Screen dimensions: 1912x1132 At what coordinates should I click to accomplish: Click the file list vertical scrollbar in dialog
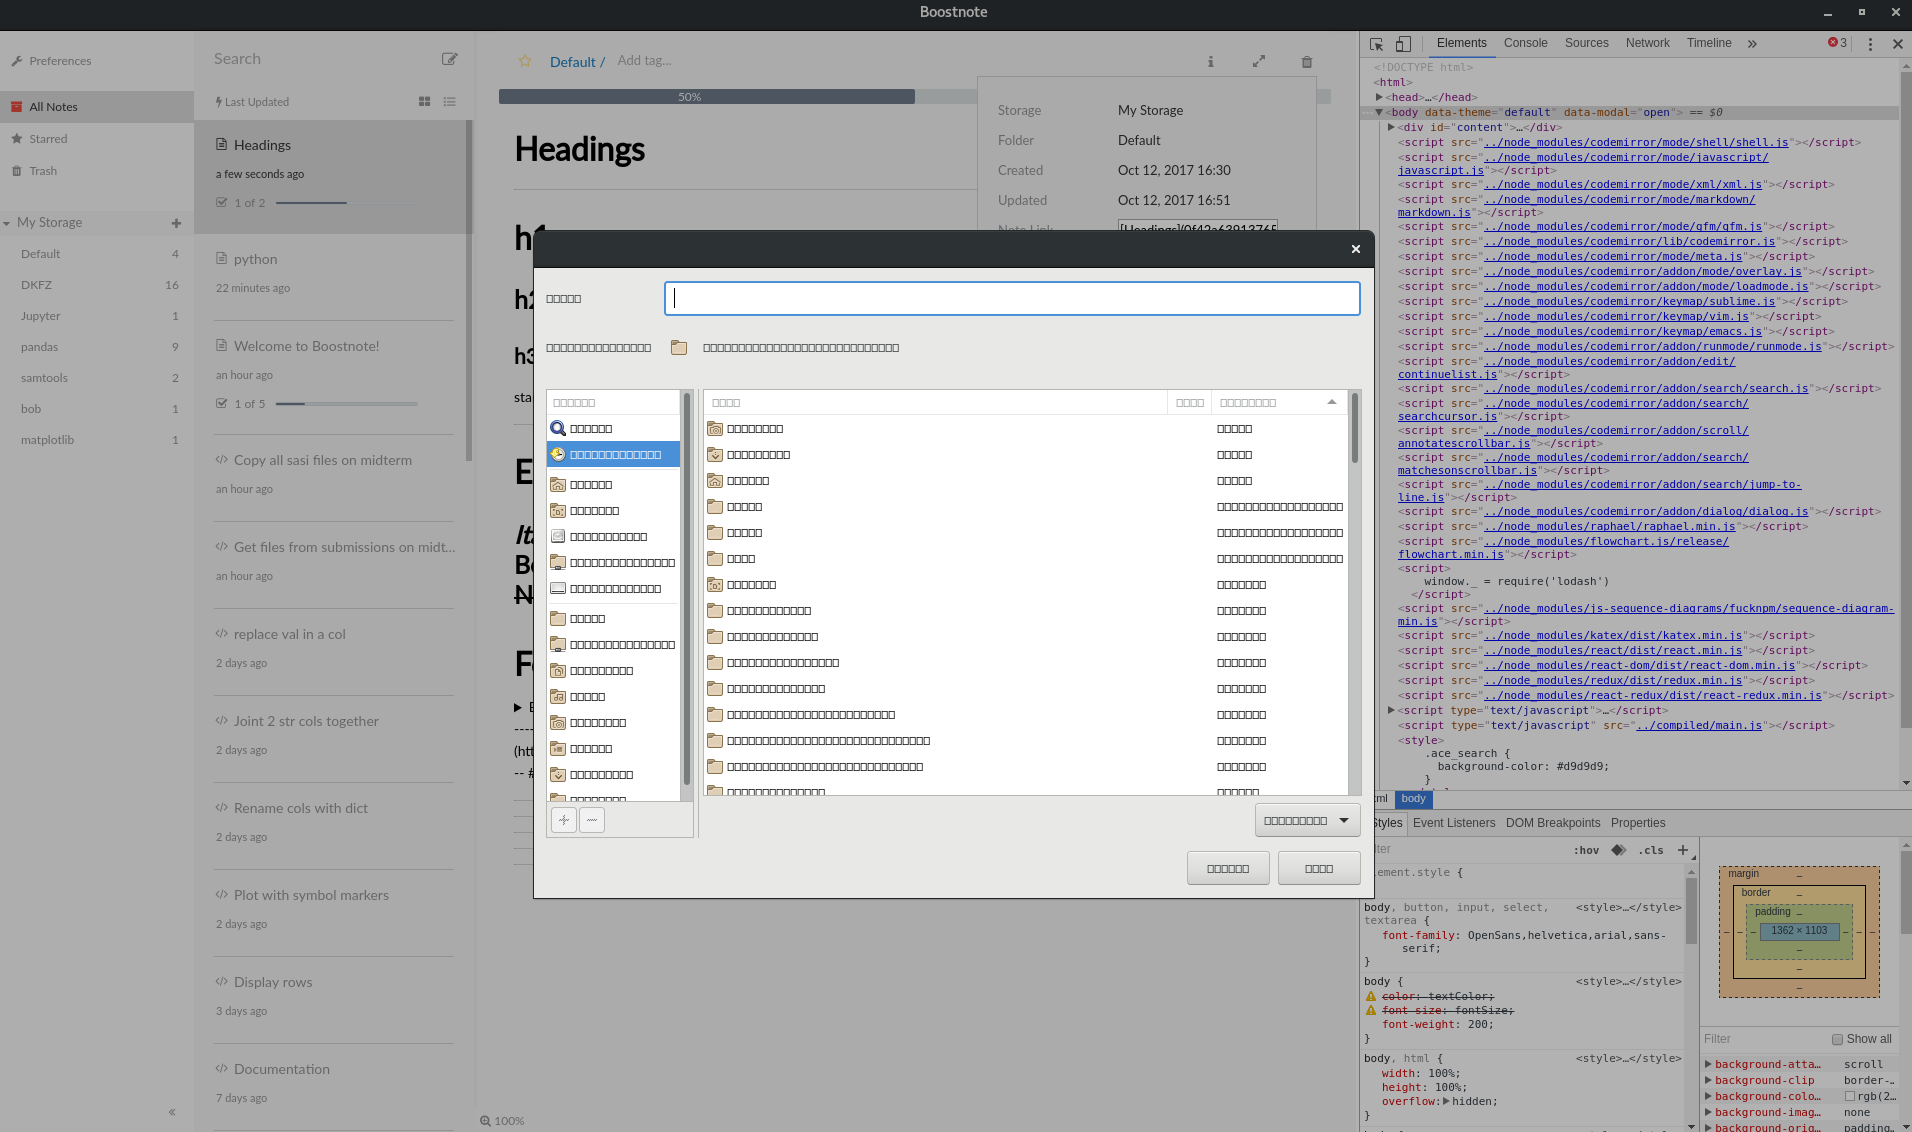[1355, 428]
